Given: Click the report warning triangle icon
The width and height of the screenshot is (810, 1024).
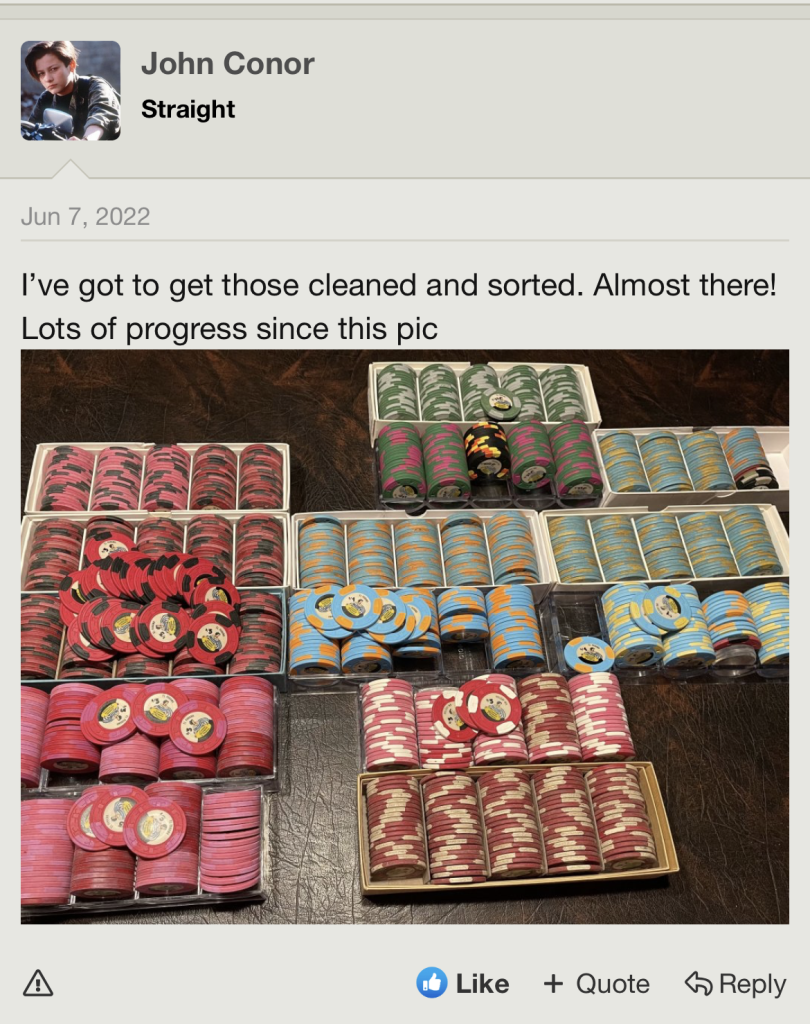Looking at the screenshot, I should [x=38, y=983].
